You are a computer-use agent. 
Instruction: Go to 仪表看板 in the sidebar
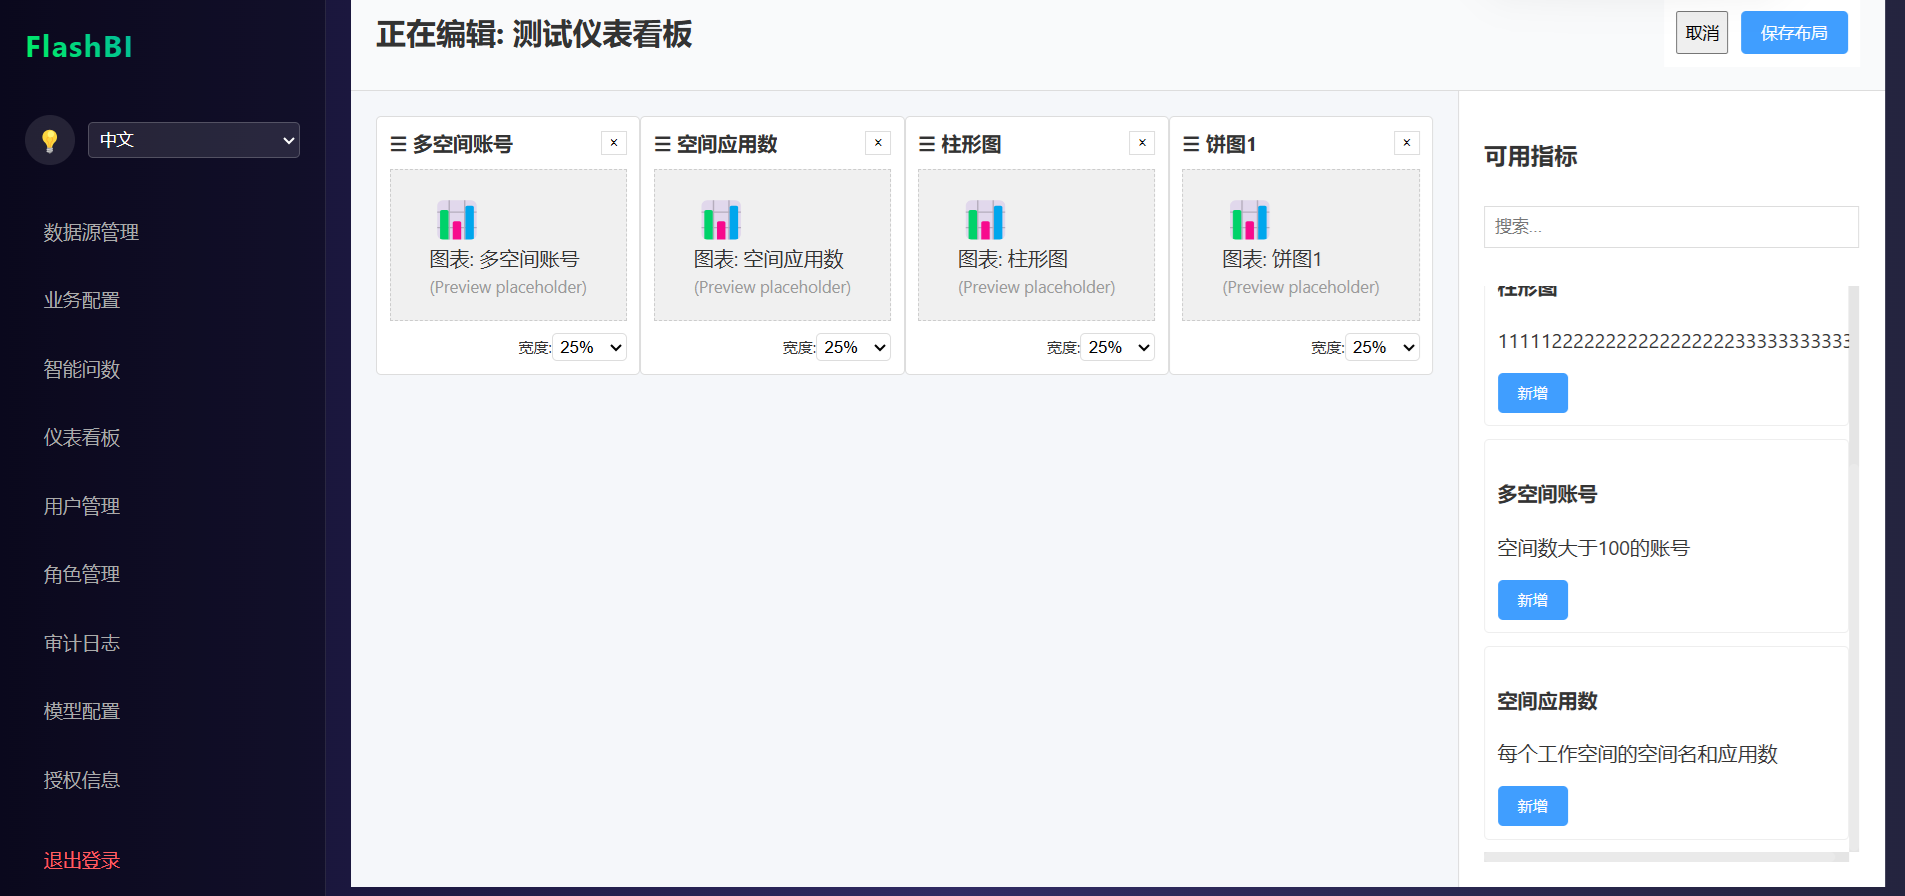tap(82, 437)
